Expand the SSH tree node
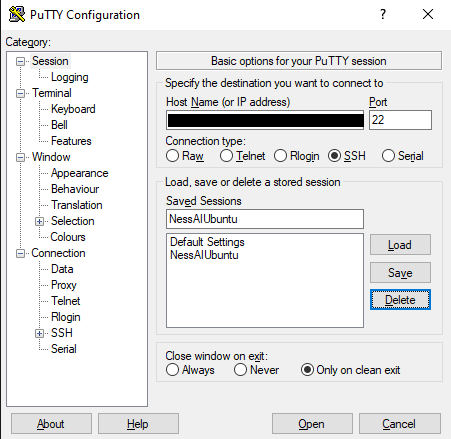This screenshot has height=439, width=451. click(x=40, y=333)
